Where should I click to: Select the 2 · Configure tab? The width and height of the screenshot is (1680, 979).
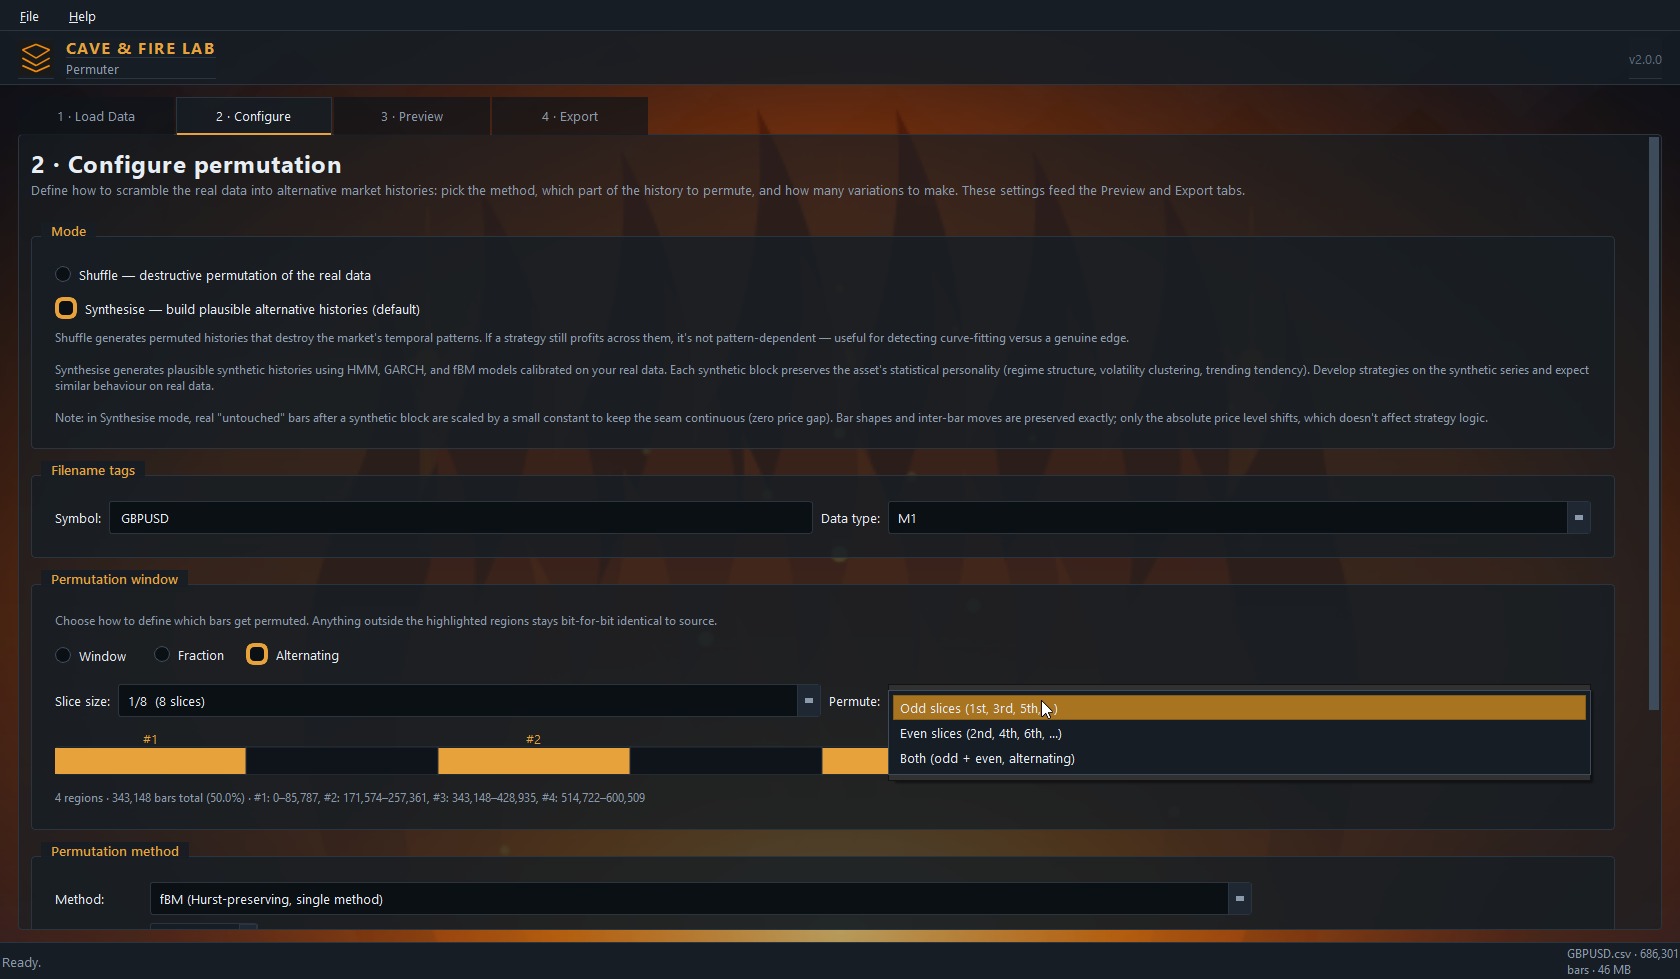coord(253,116)
